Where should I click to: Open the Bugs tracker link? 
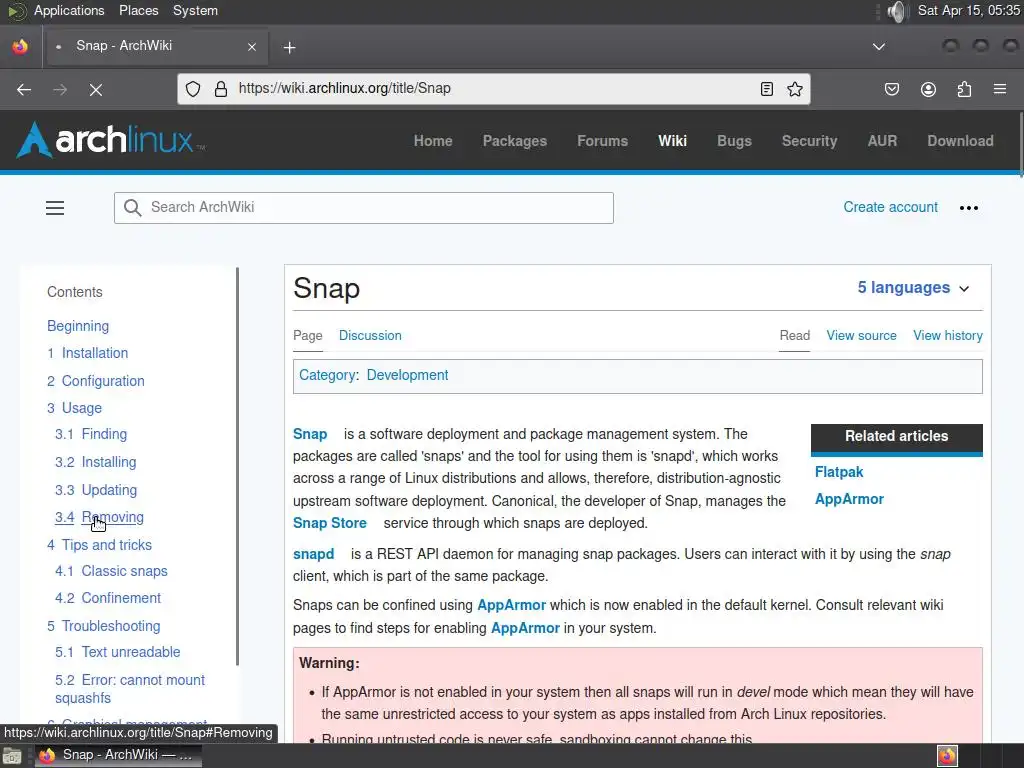[x=734, y=141]
